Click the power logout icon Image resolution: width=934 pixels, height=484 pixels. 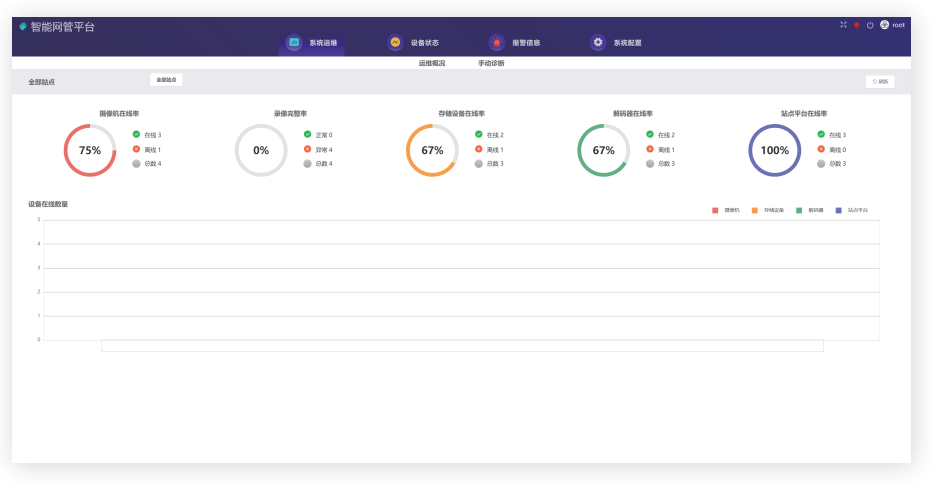coord(870,25)
